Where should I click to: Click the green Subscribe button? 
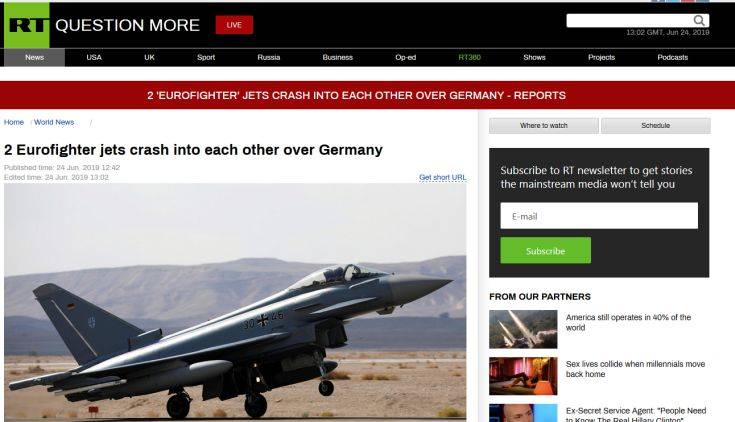[546, 250]
